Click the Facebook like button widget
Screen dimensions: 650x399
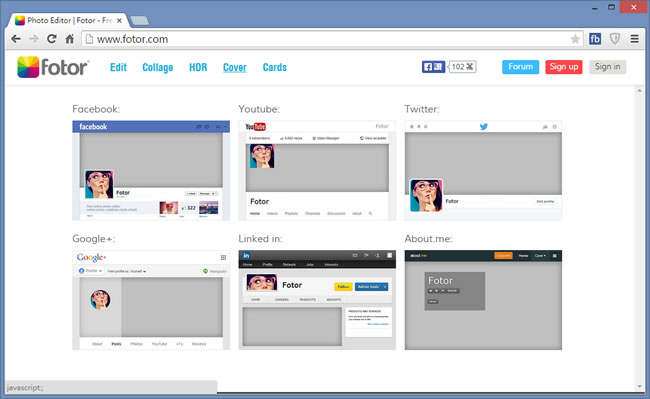[x=434, y=67]
